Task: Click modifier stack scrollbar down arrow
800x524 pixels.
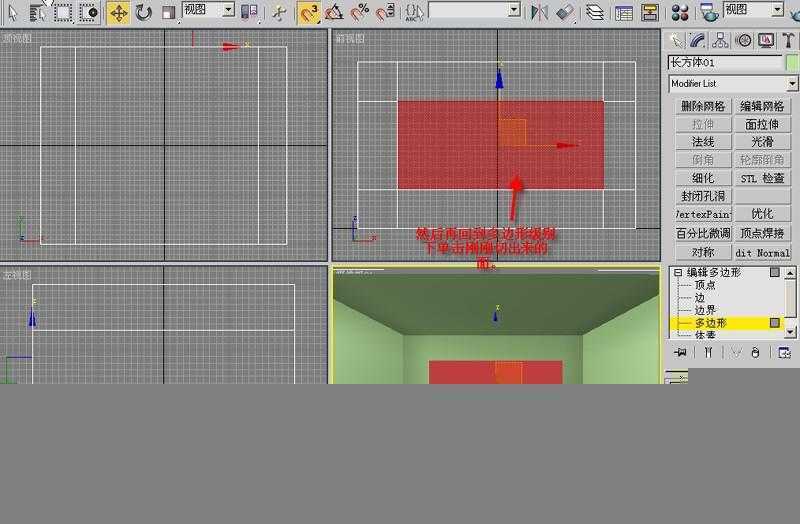Action: tap(790, 332)
